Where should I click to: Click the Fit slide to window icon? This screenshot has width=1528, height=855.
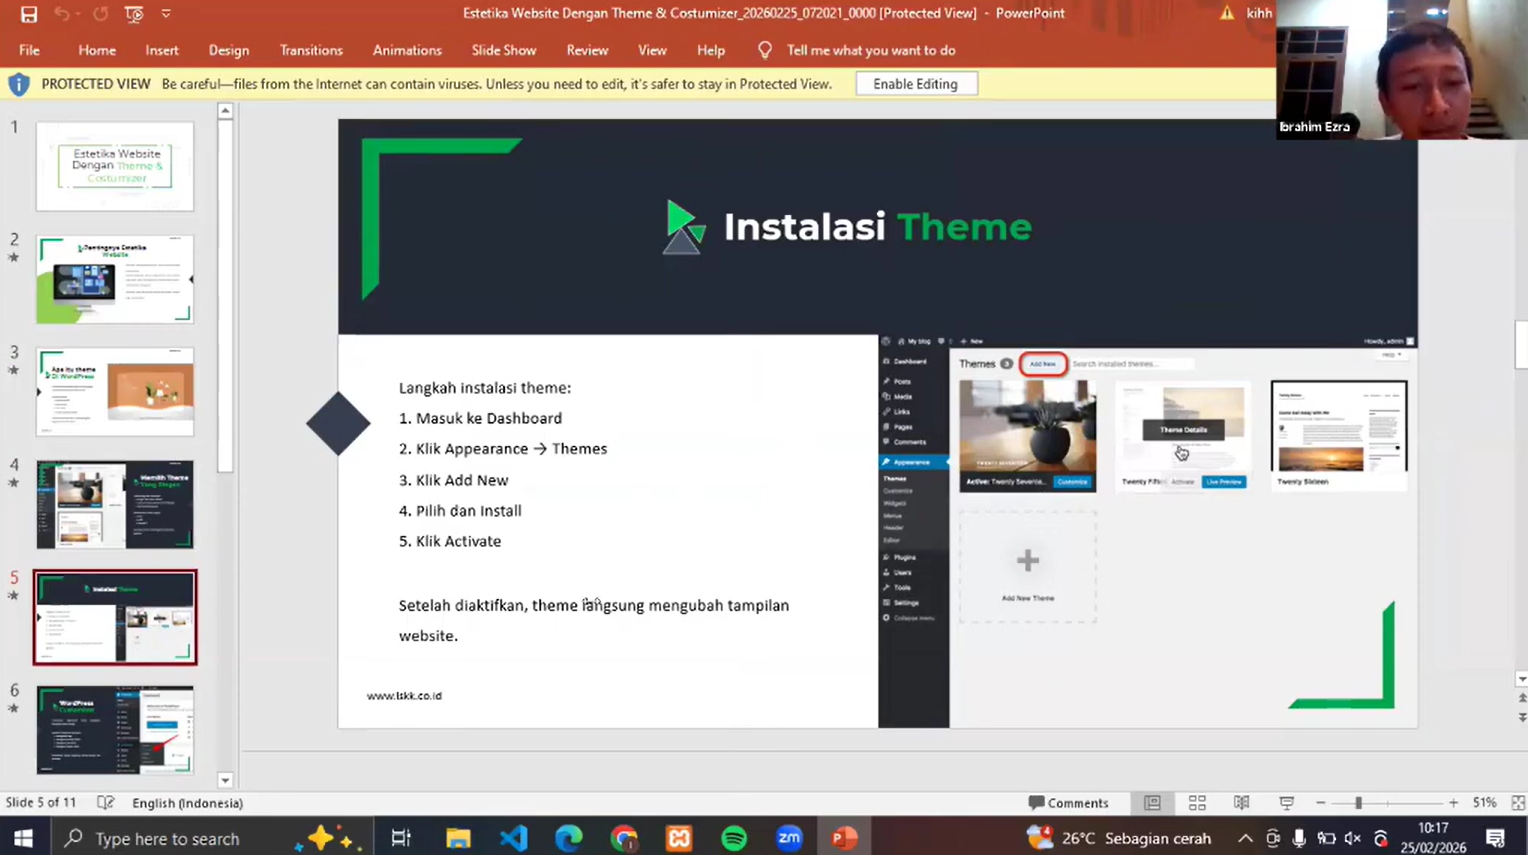click(x=1517, y=803)
